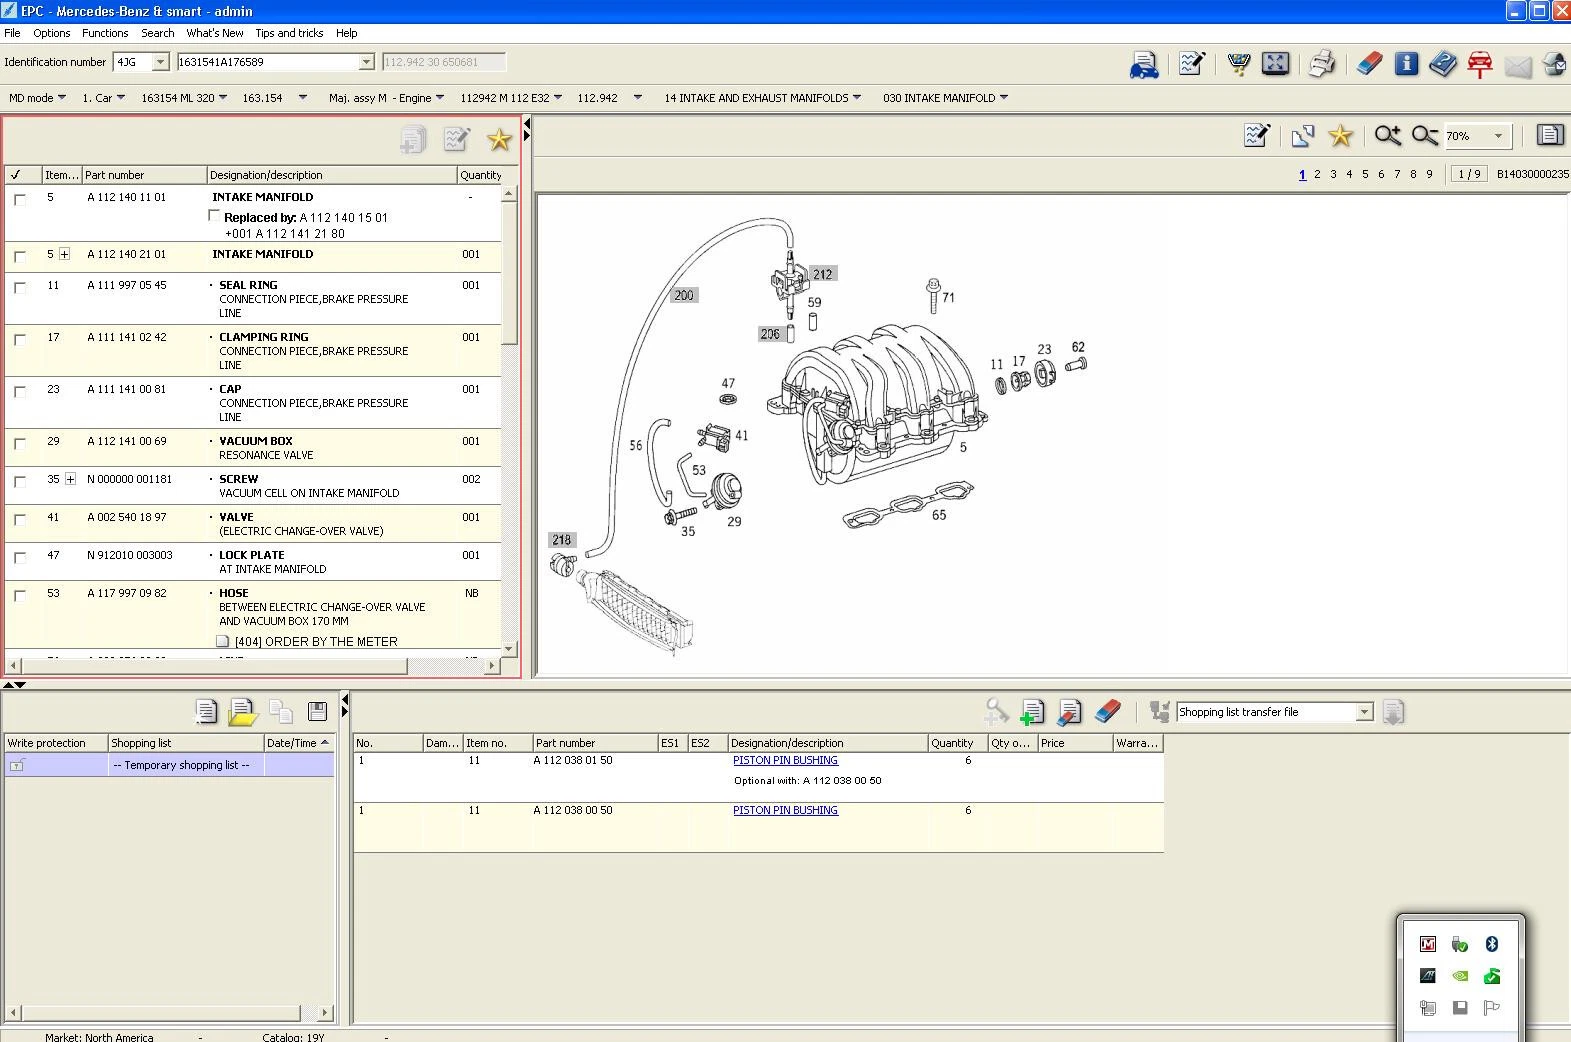Go to diagram page 5
The image size is (1571, 1042).
click(1365, 174)
